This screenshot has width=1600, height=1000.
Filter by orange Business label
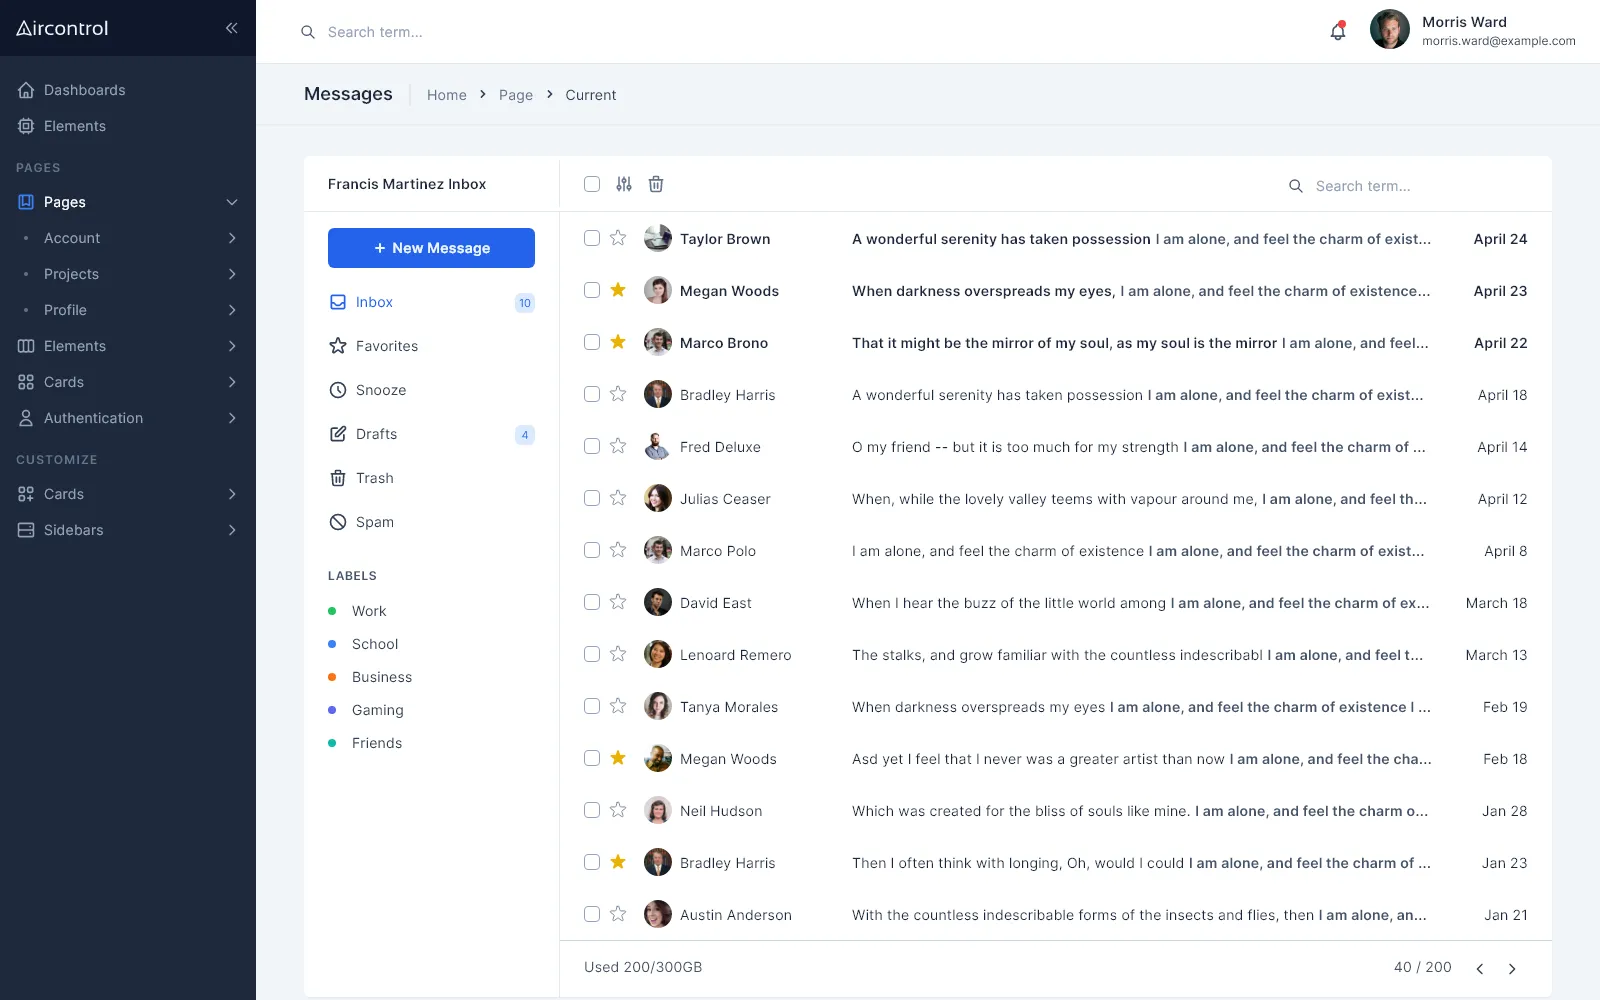[370, 677]
